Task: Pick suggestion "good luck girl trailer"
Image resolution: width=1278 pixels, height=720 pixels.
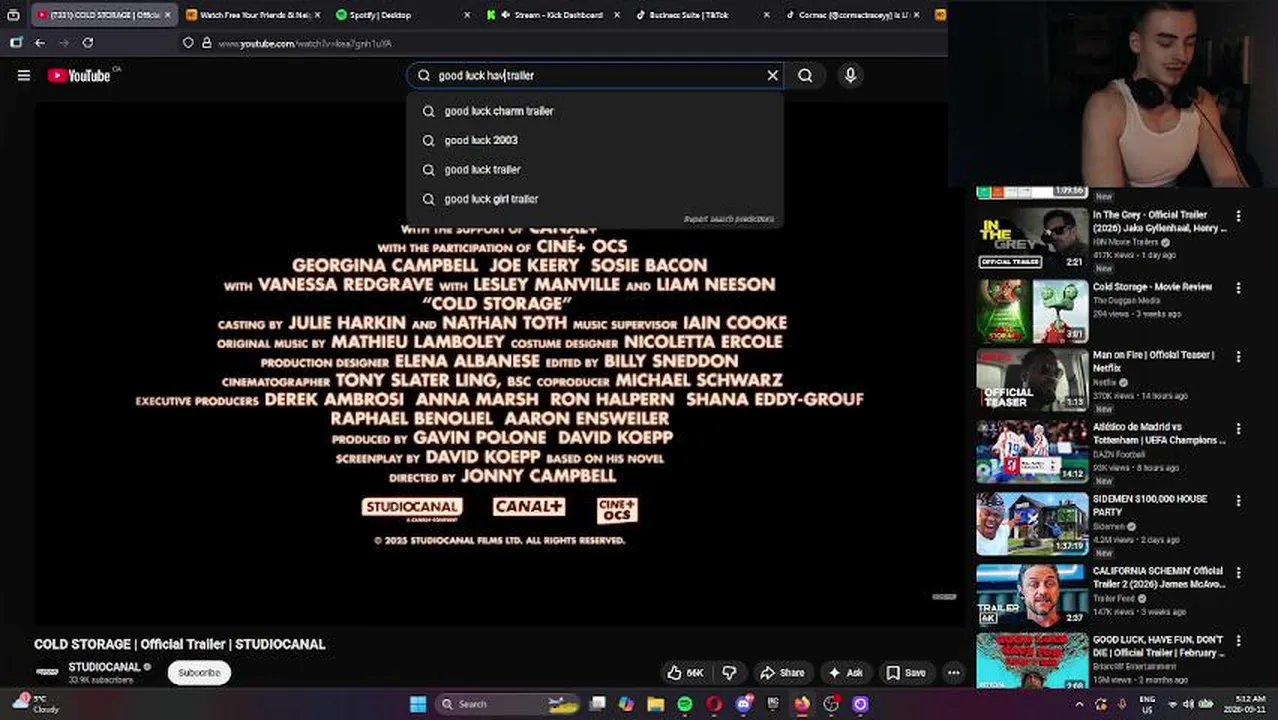Action: click(x=595, y=198)
